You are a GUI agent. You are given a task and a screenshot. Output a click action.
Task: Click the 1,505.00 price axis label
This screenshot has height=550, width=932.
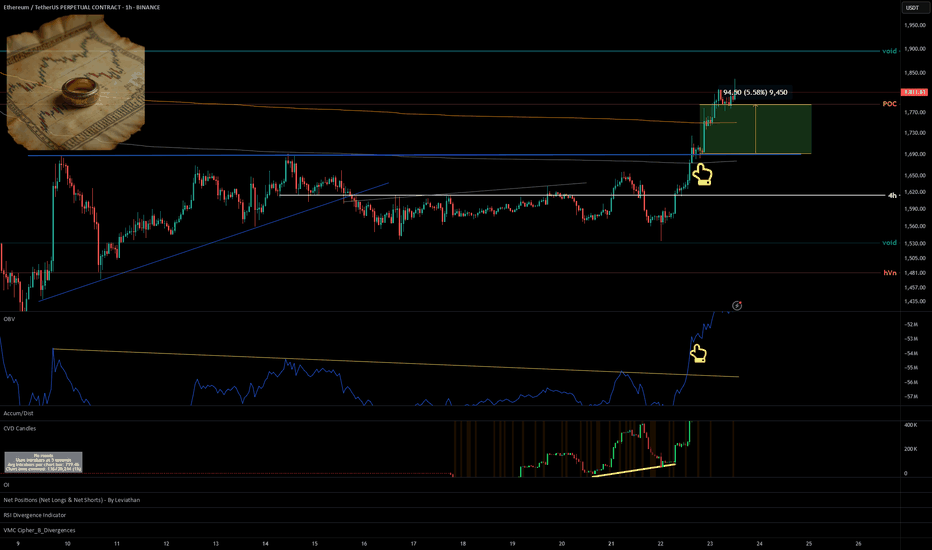[915, 259]
